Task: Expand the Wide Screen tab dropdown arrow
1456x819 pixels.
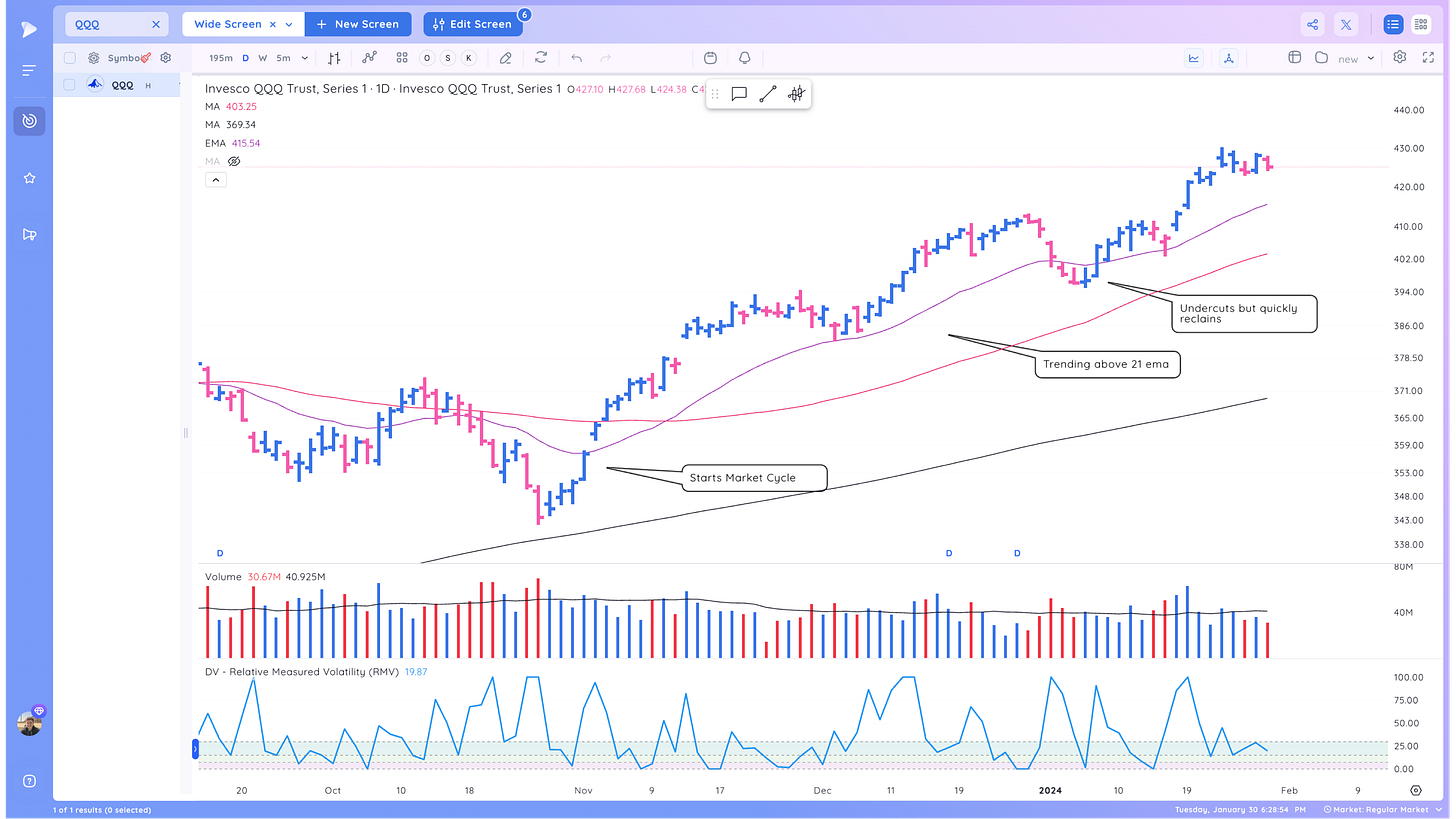Action: pos(290,24)
